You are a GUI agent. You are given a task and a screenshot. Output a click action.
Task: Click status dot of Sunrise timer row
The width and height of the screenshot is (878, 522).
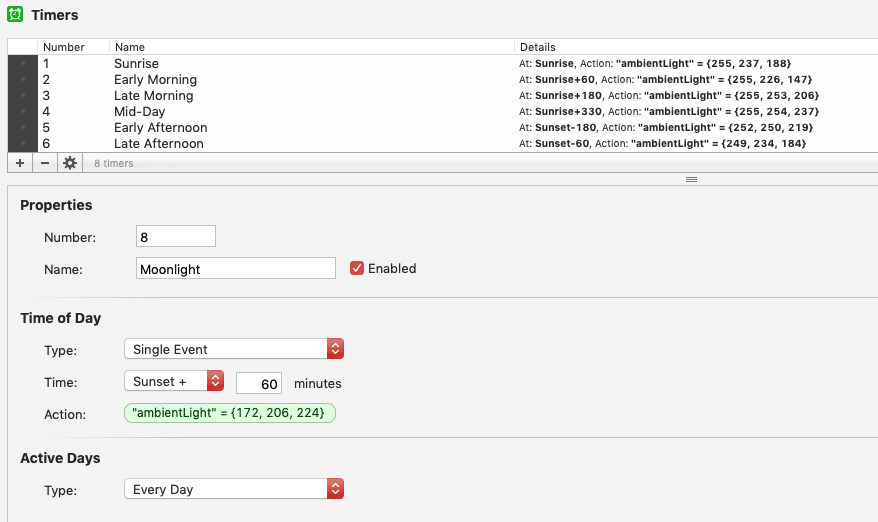[23, 64]
